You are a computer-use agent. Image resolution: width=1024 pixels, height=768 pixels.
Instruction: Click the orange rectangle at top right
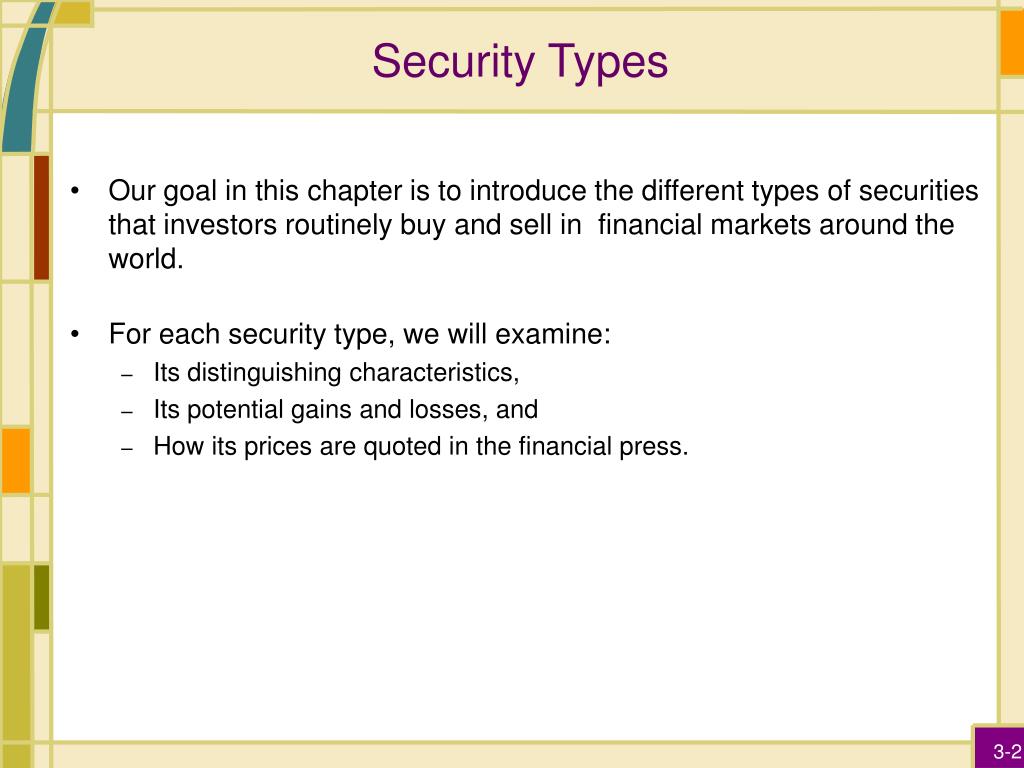[x=1012, y=42]
